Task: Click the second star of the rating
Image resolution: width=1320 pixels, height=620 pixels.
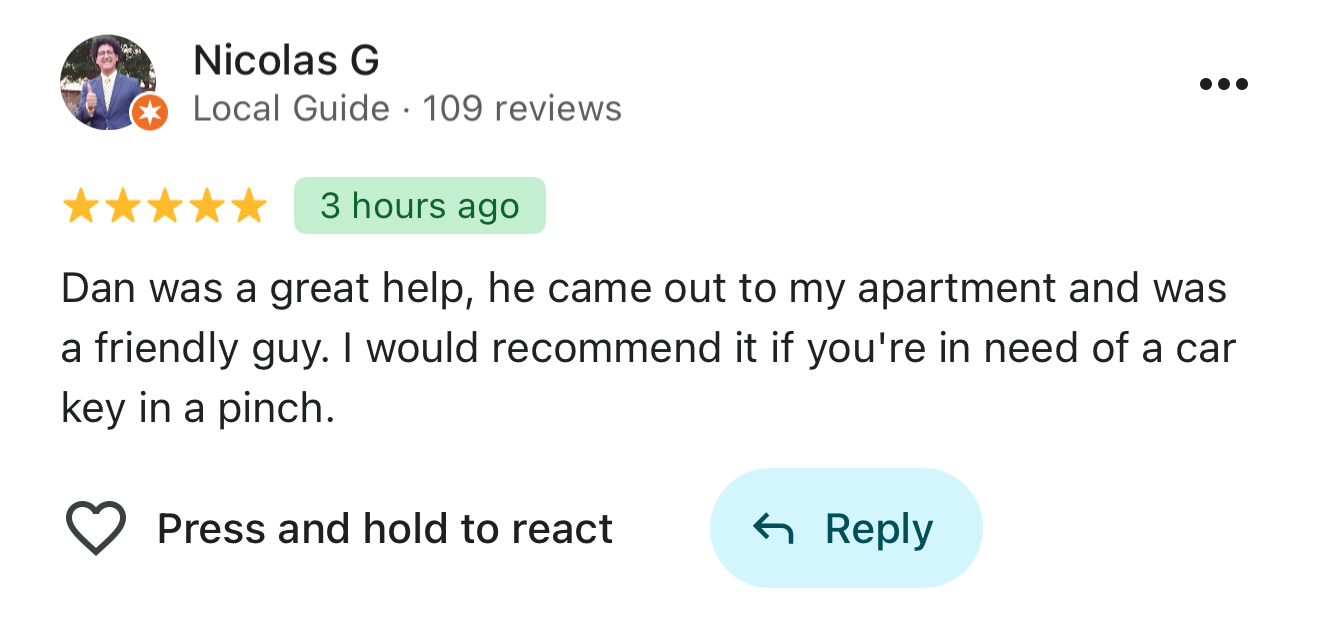Action: coord(122,205)
